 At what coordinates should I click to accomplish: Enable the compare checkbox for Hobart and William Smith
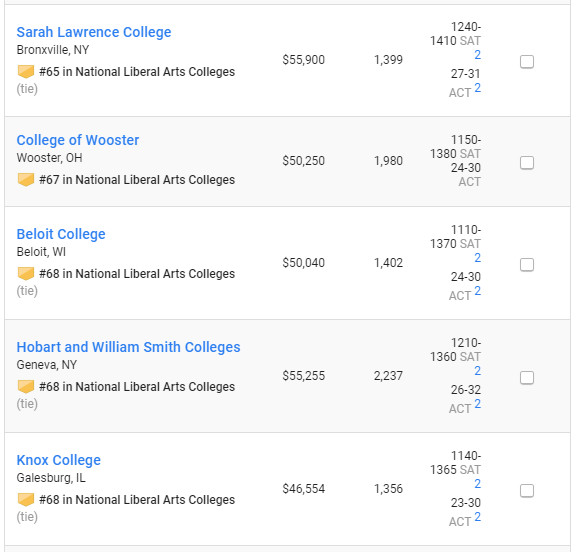click(527, 378)
